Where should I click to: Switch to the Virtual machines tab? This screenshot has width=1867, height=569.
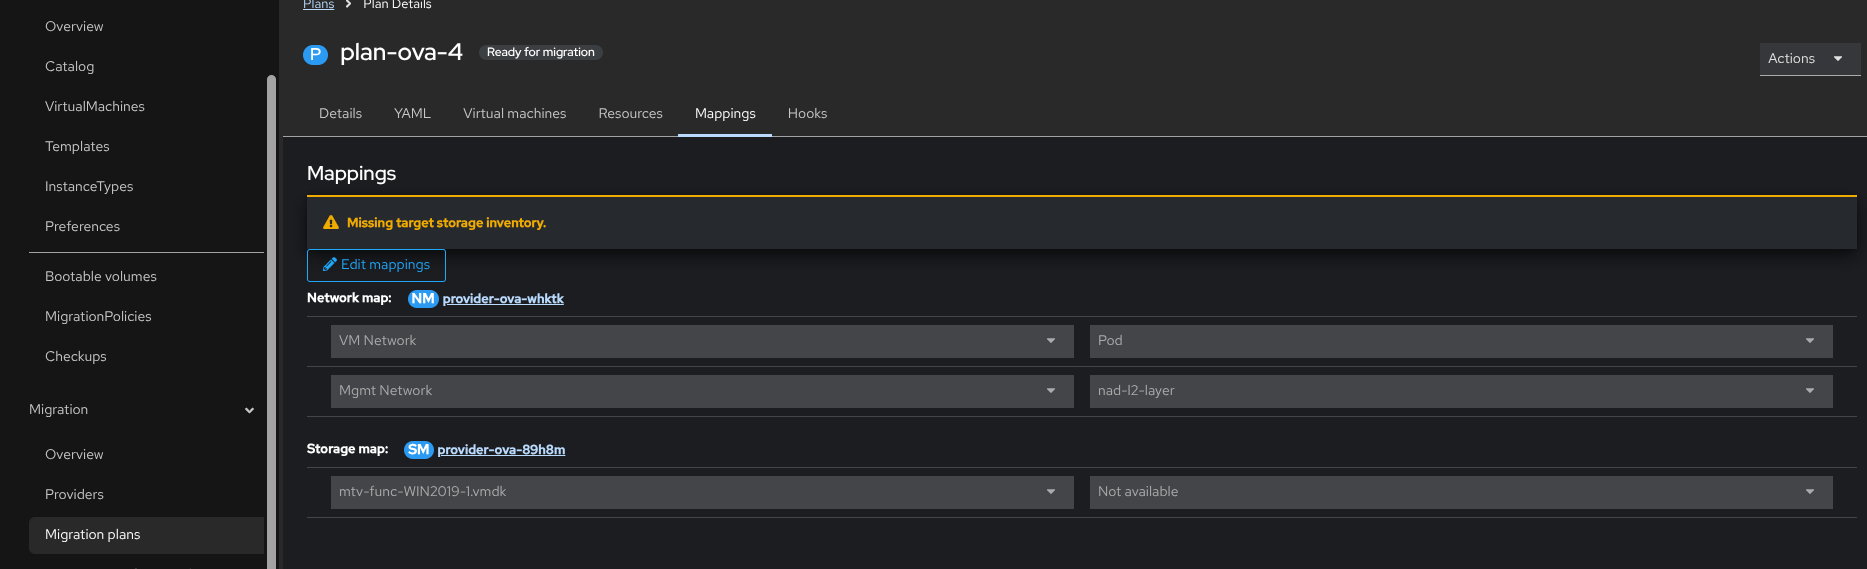click(x=514, y=114)
